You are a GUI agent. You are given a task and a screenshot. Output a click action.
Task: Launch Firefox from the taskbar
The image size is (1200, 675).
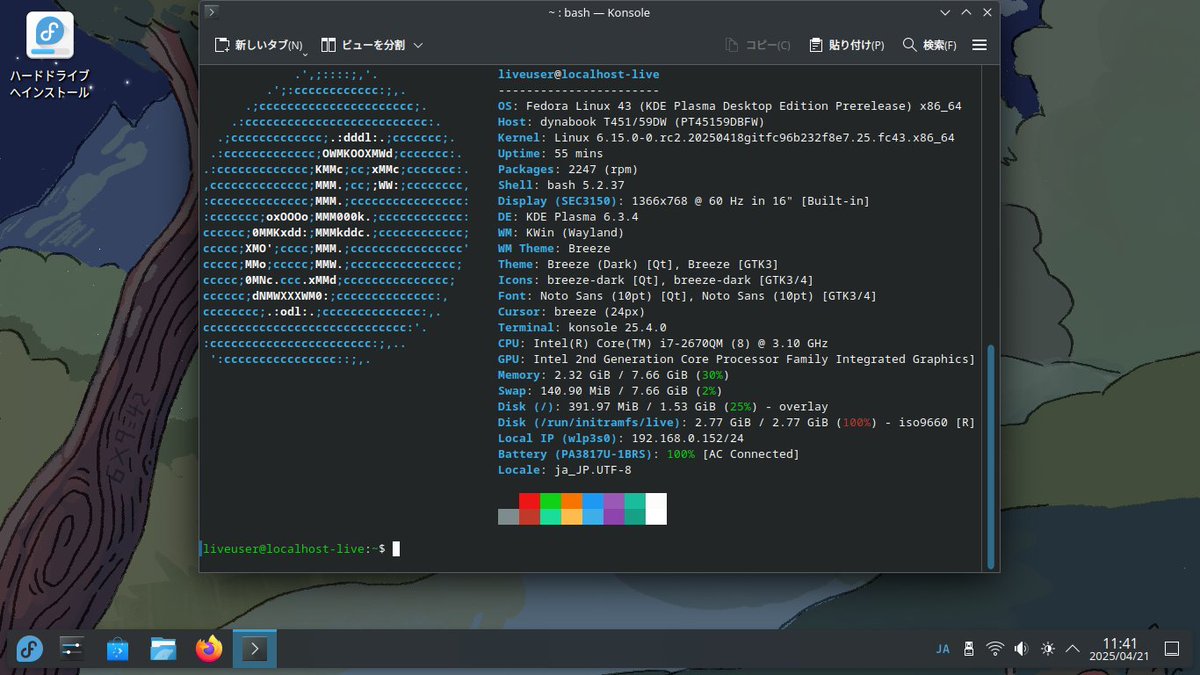[209, 649]
